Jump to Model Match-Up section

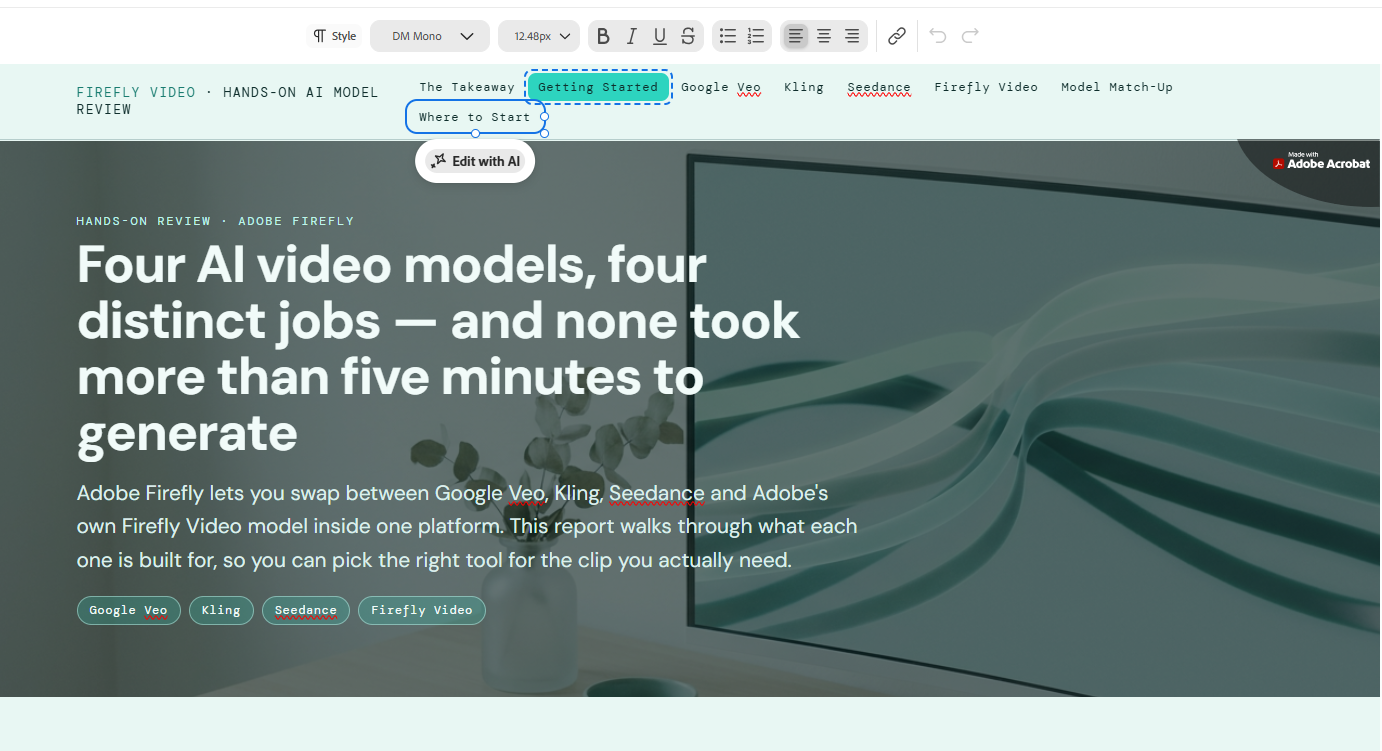[1117, 87]
